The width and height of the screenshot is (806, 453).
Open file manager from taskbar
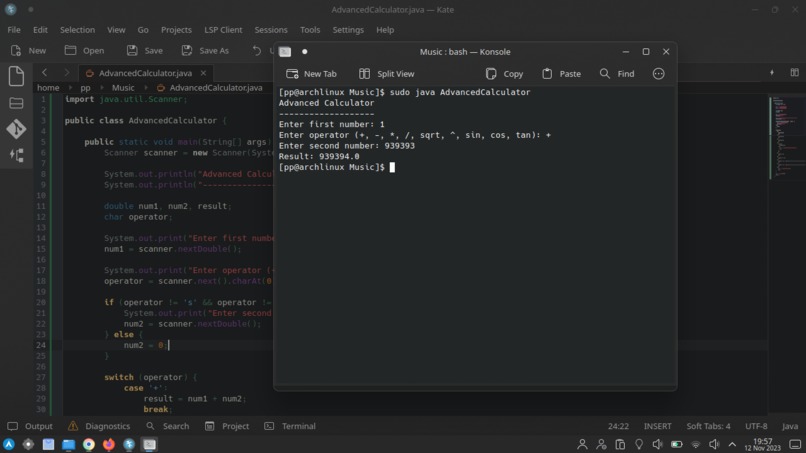(x=68, y=444)
